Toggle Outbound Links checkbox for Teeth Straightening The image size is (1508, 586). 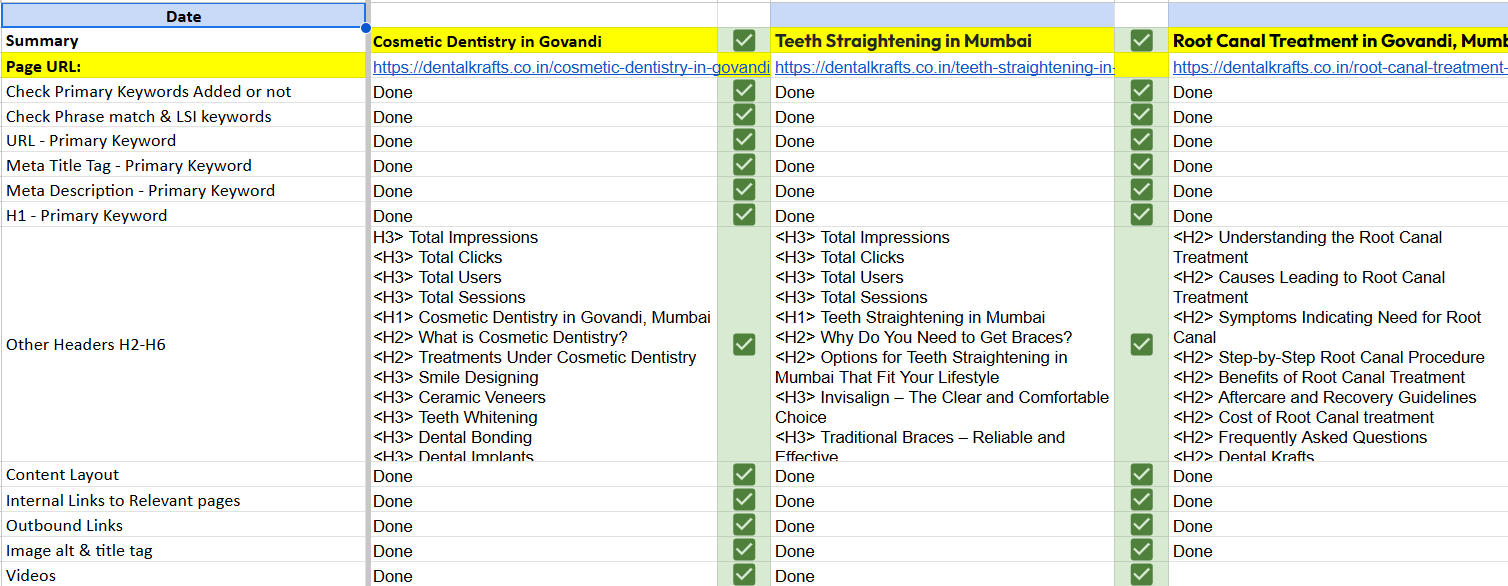(1141, 525)
